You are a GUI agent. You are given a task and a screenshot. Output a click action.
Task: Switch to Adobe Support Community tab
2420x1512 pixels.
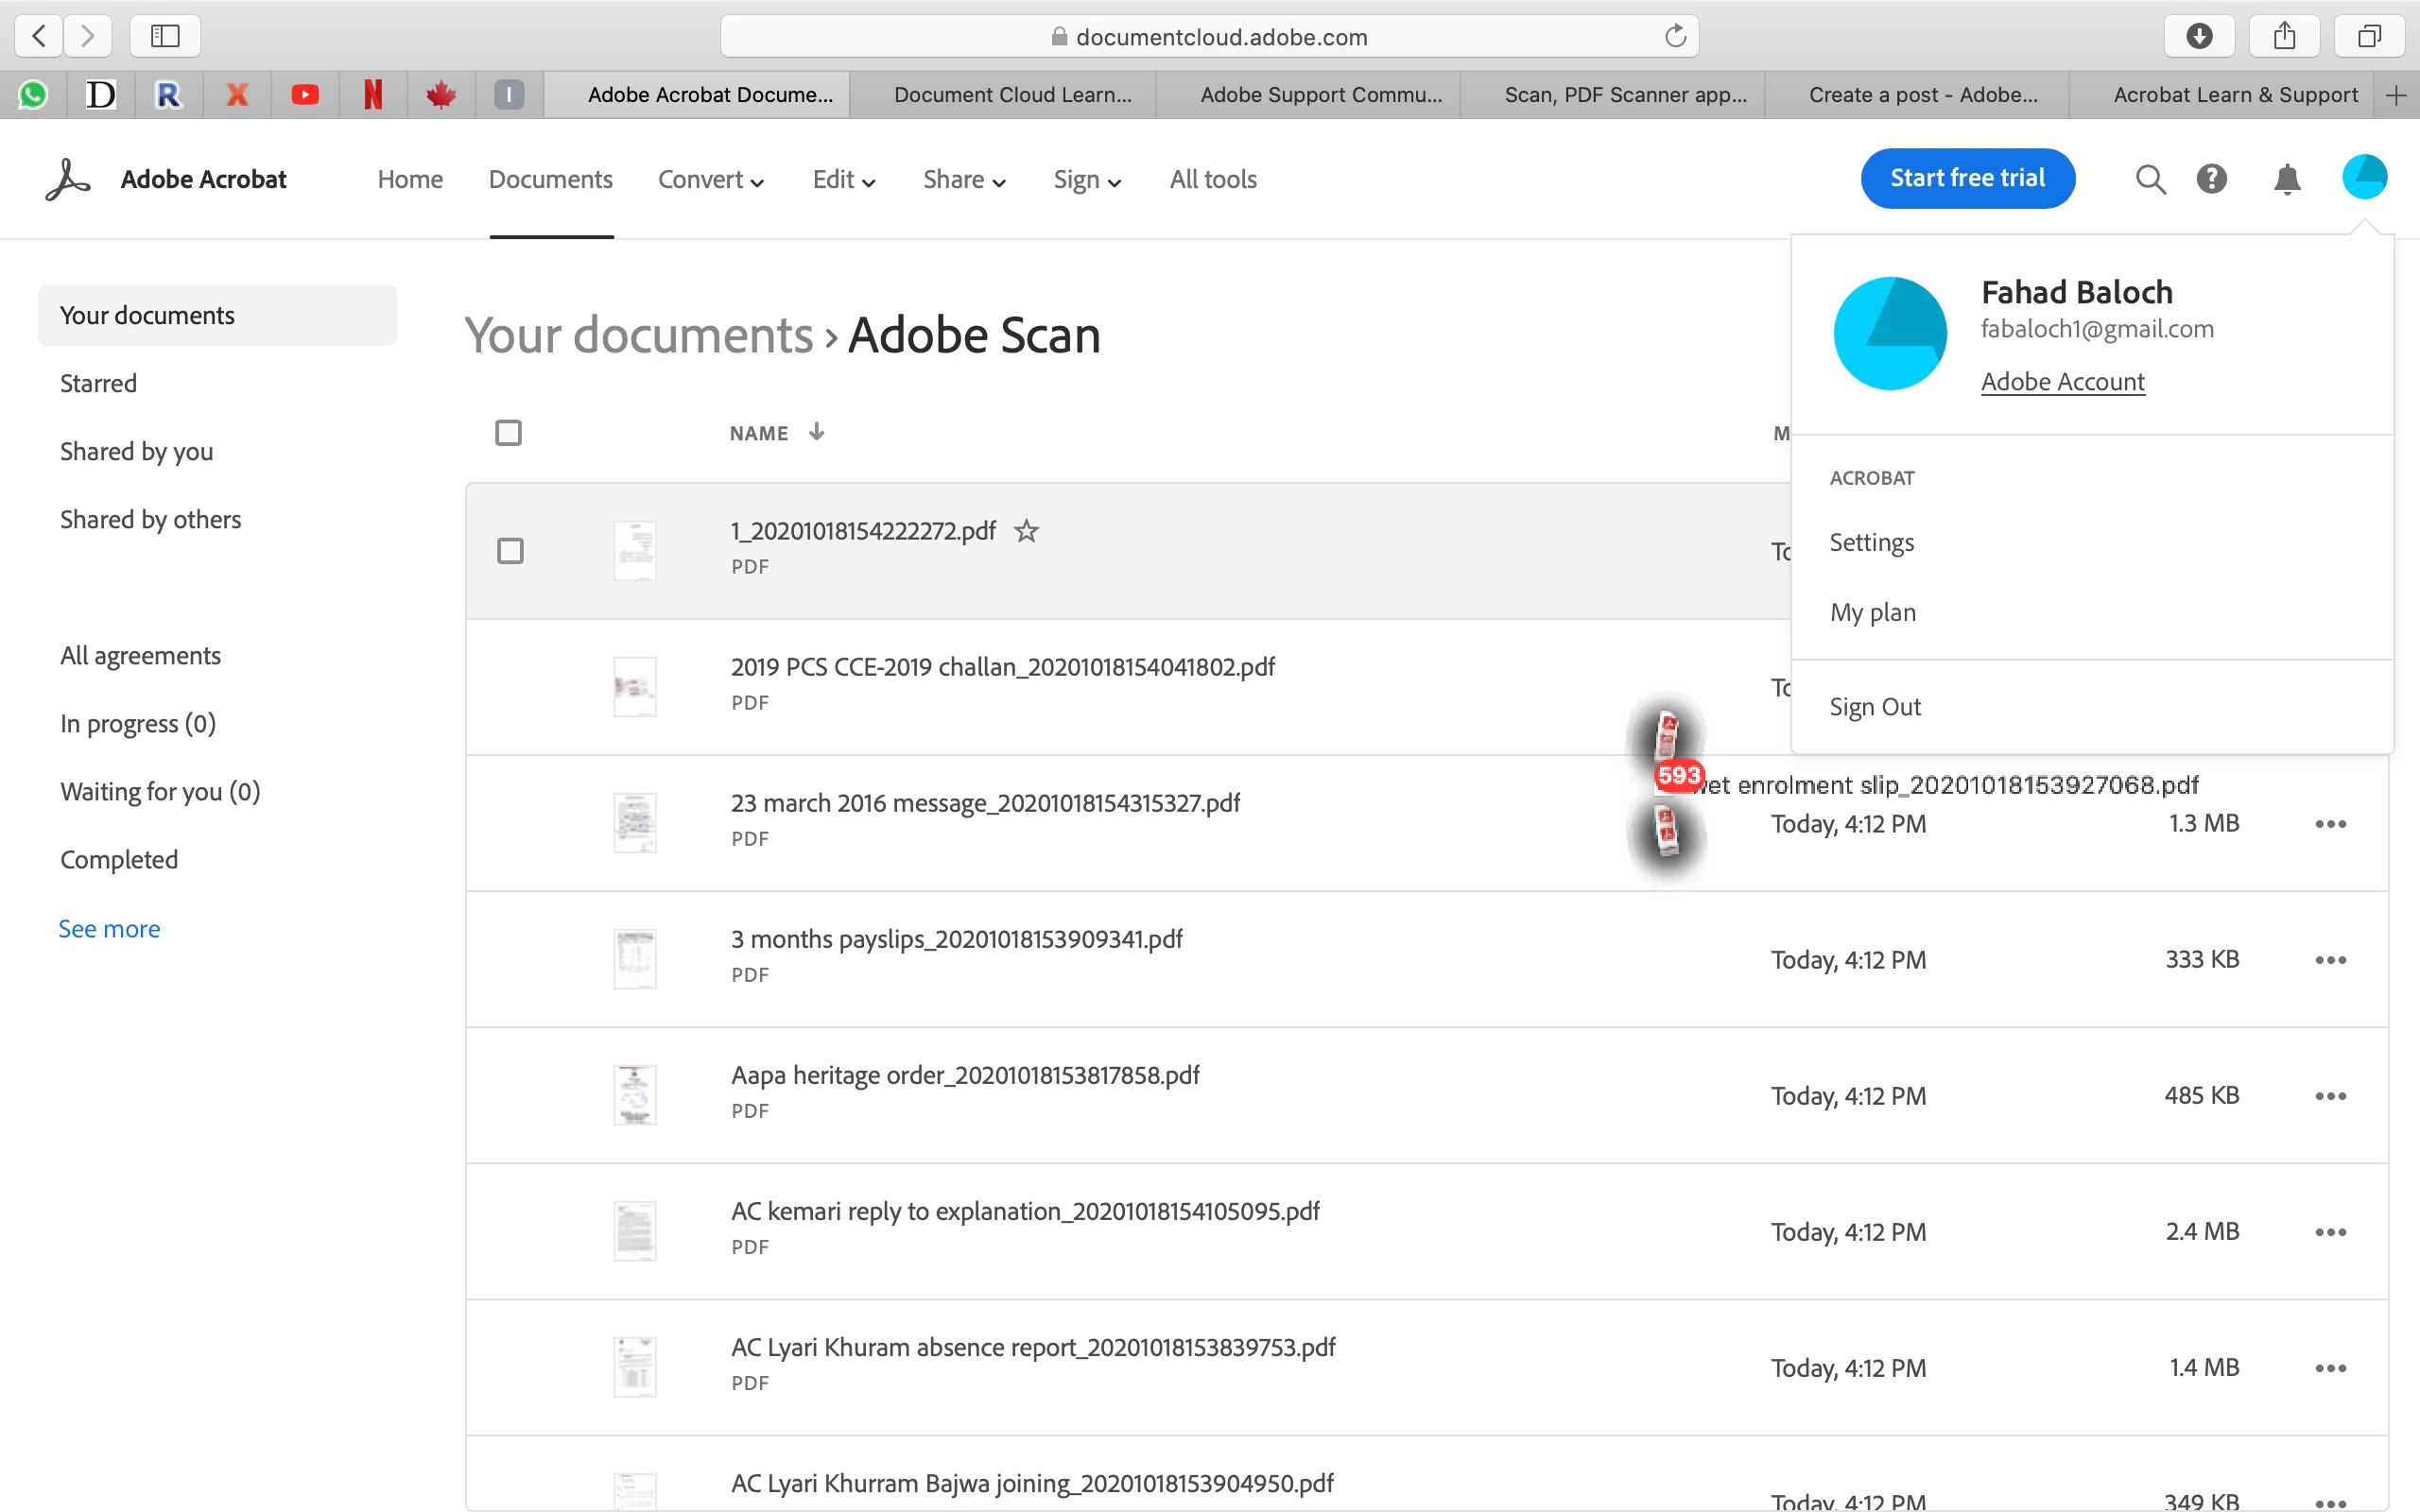[x=1320, y=95]
